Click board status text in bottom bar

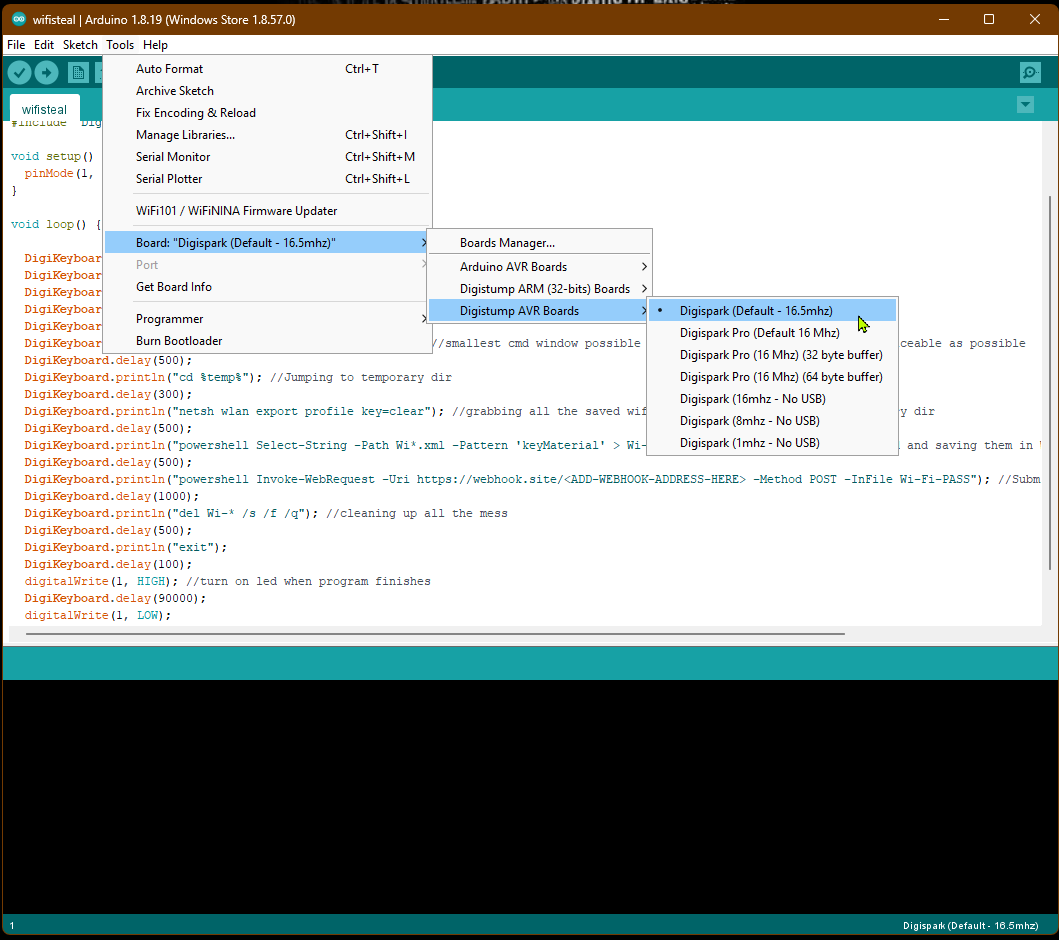[970, 926]
